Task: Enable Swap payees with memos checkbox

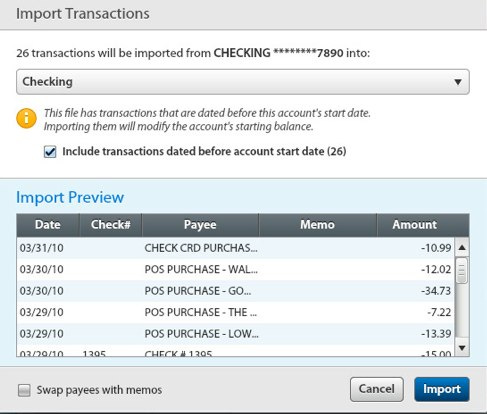Action: (24, 390)
